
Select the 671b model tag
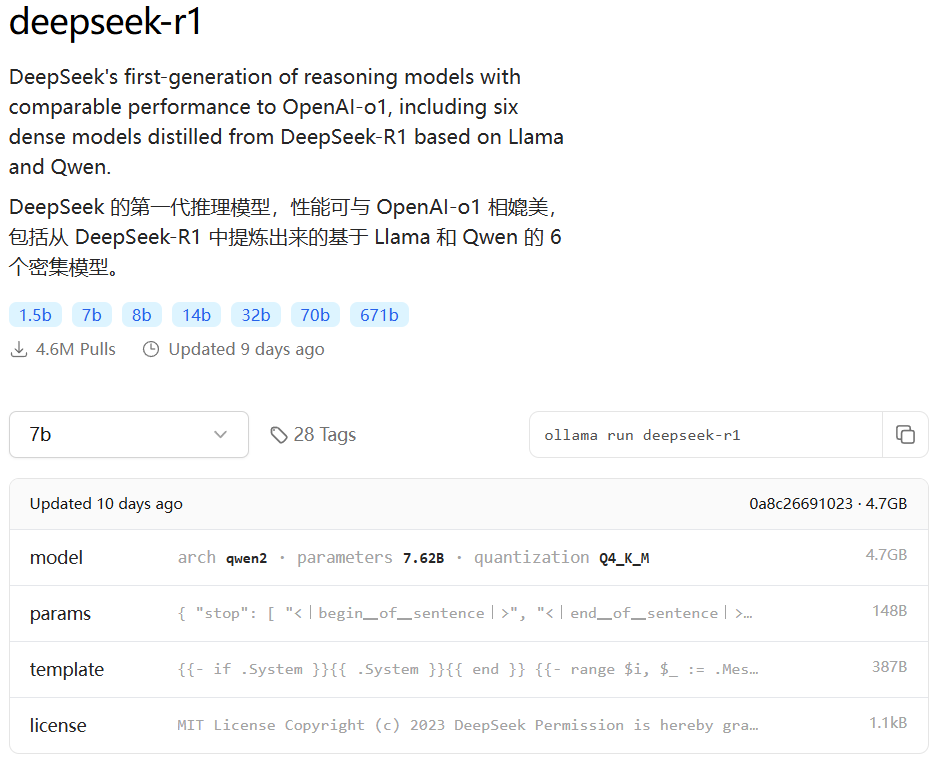pos(379,315)
